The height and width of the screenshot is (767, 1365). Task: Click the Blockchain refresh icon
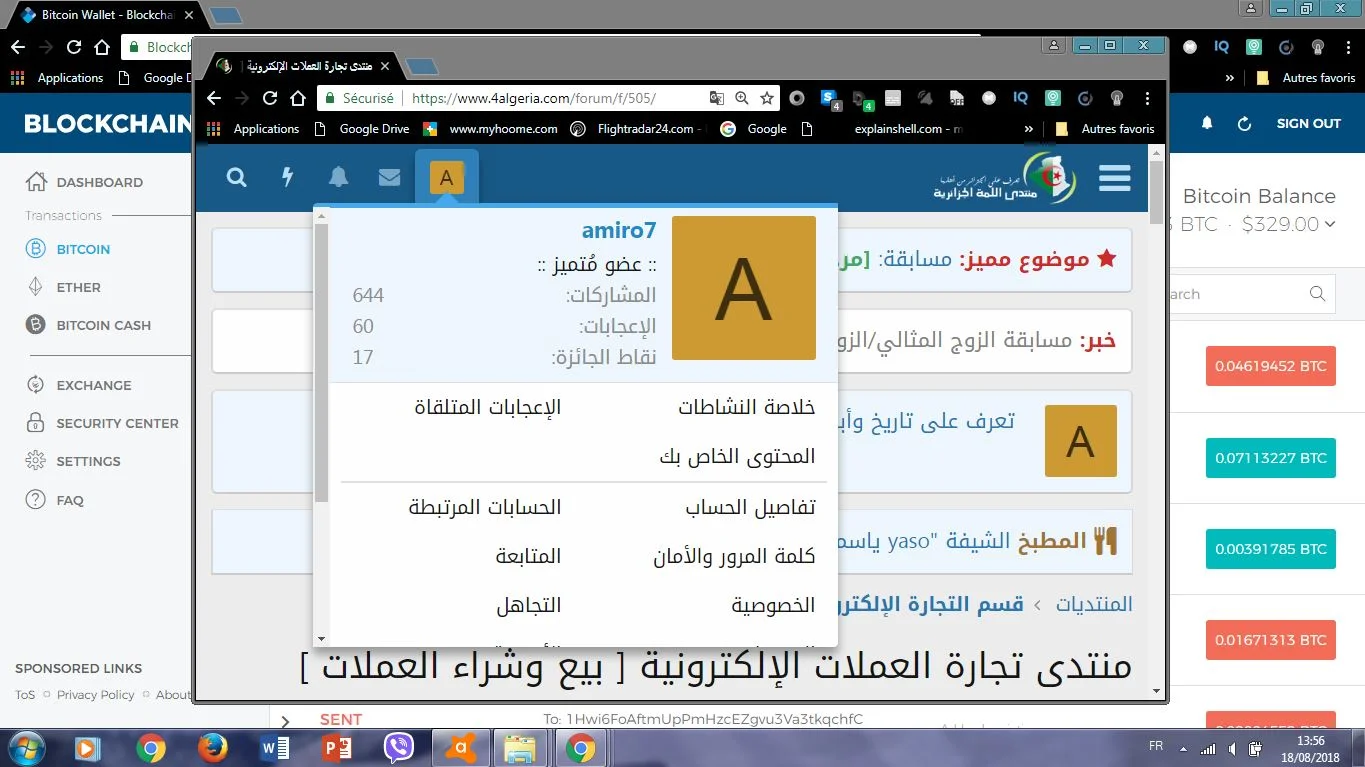click(x=1244, y=124)
